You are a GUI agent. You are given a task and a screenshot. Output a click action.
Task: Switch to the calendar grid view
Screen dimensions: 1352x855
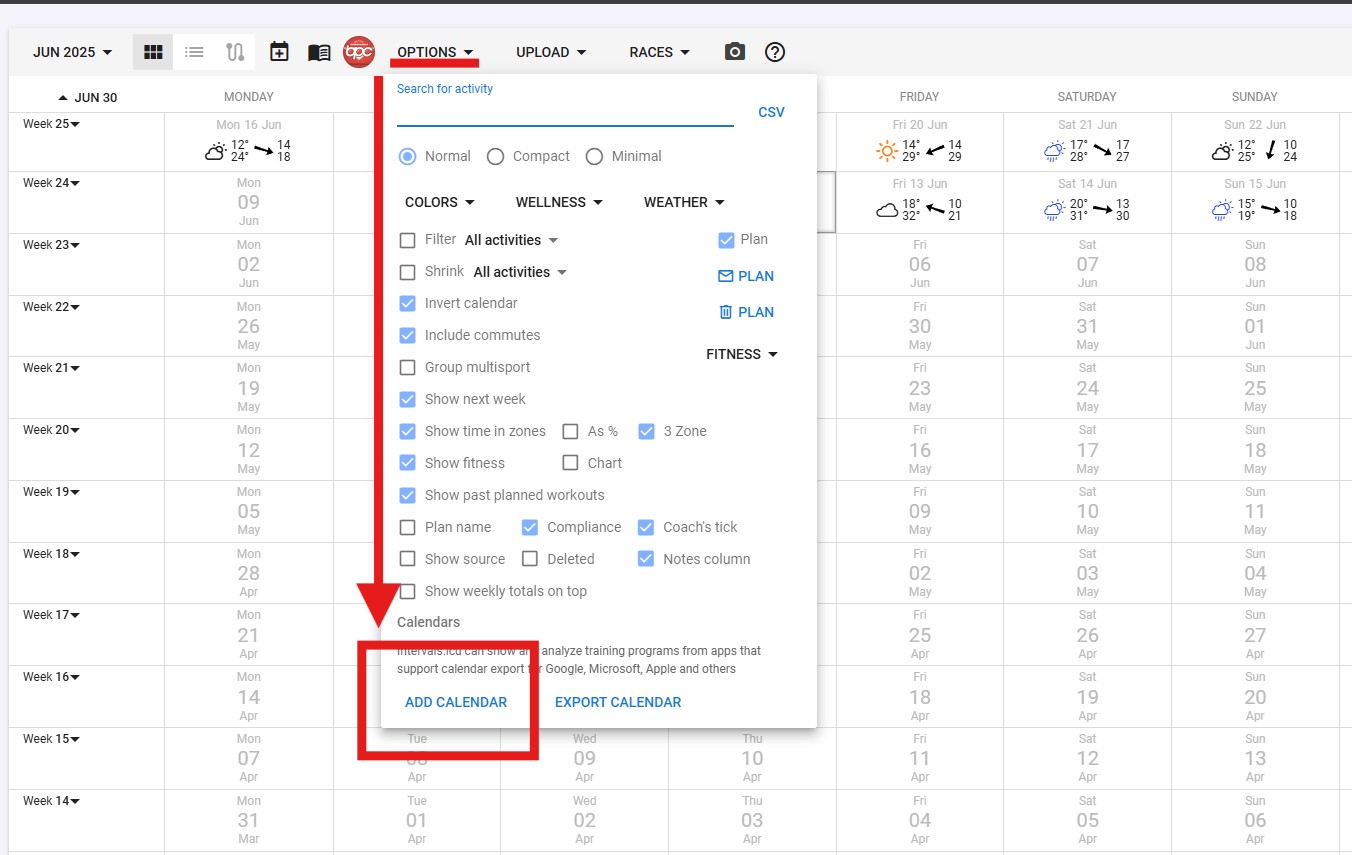pos(152,51)
